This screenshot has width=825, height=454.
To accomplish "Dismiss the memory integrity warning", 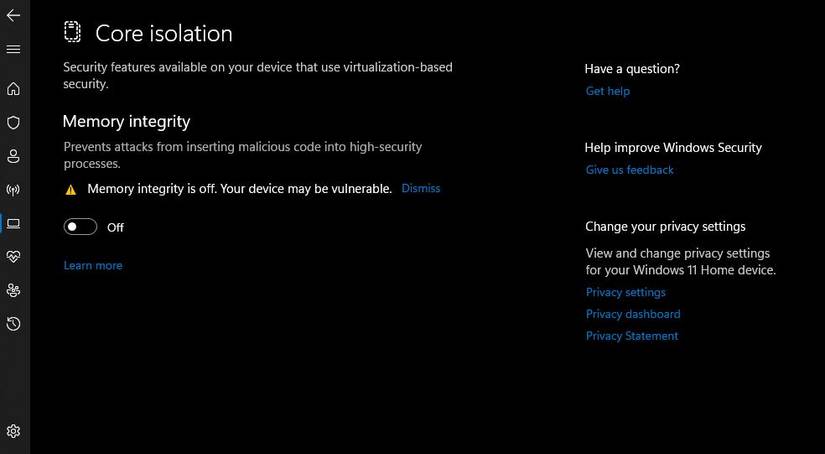I will (420, 188).
